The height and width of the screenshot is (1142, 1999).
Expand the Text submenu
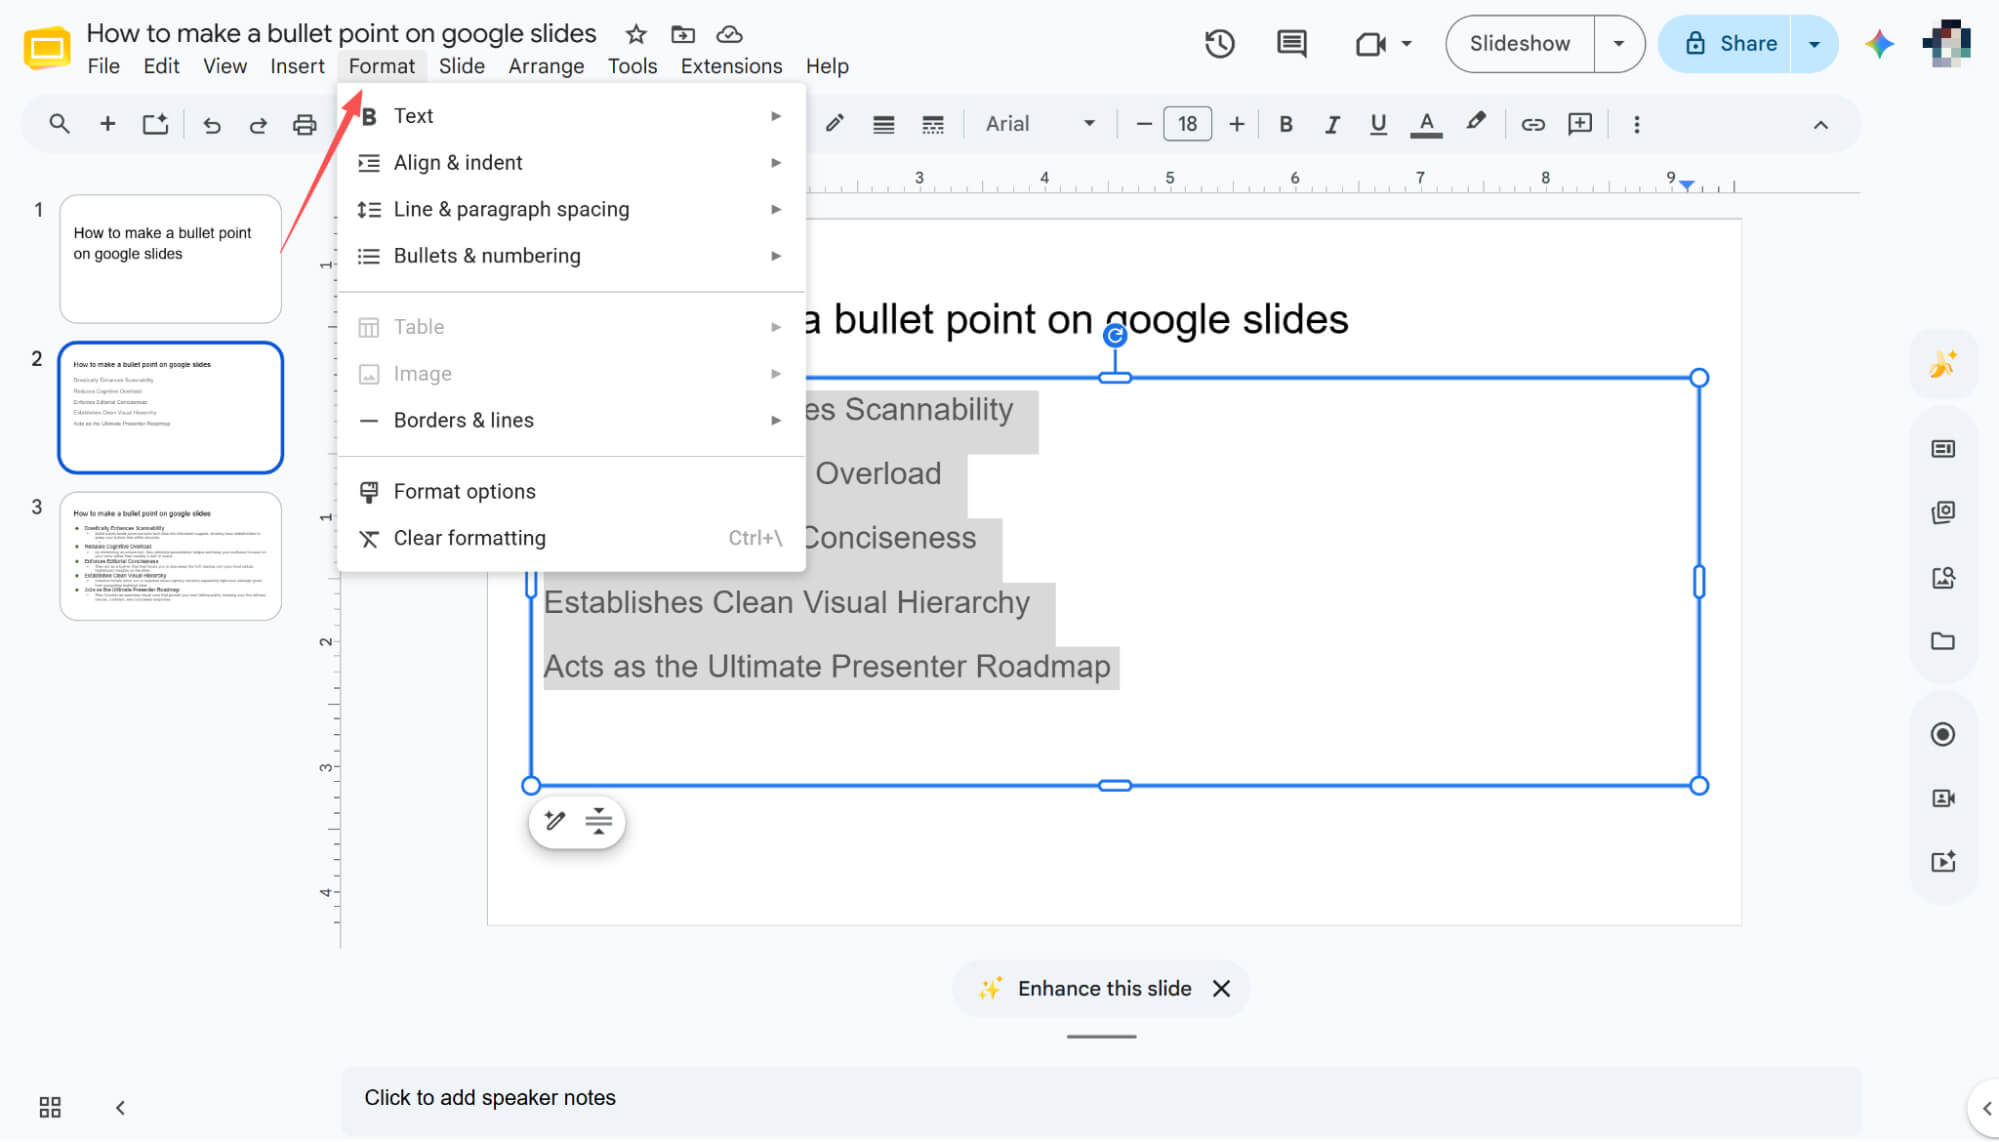(571, 116)
